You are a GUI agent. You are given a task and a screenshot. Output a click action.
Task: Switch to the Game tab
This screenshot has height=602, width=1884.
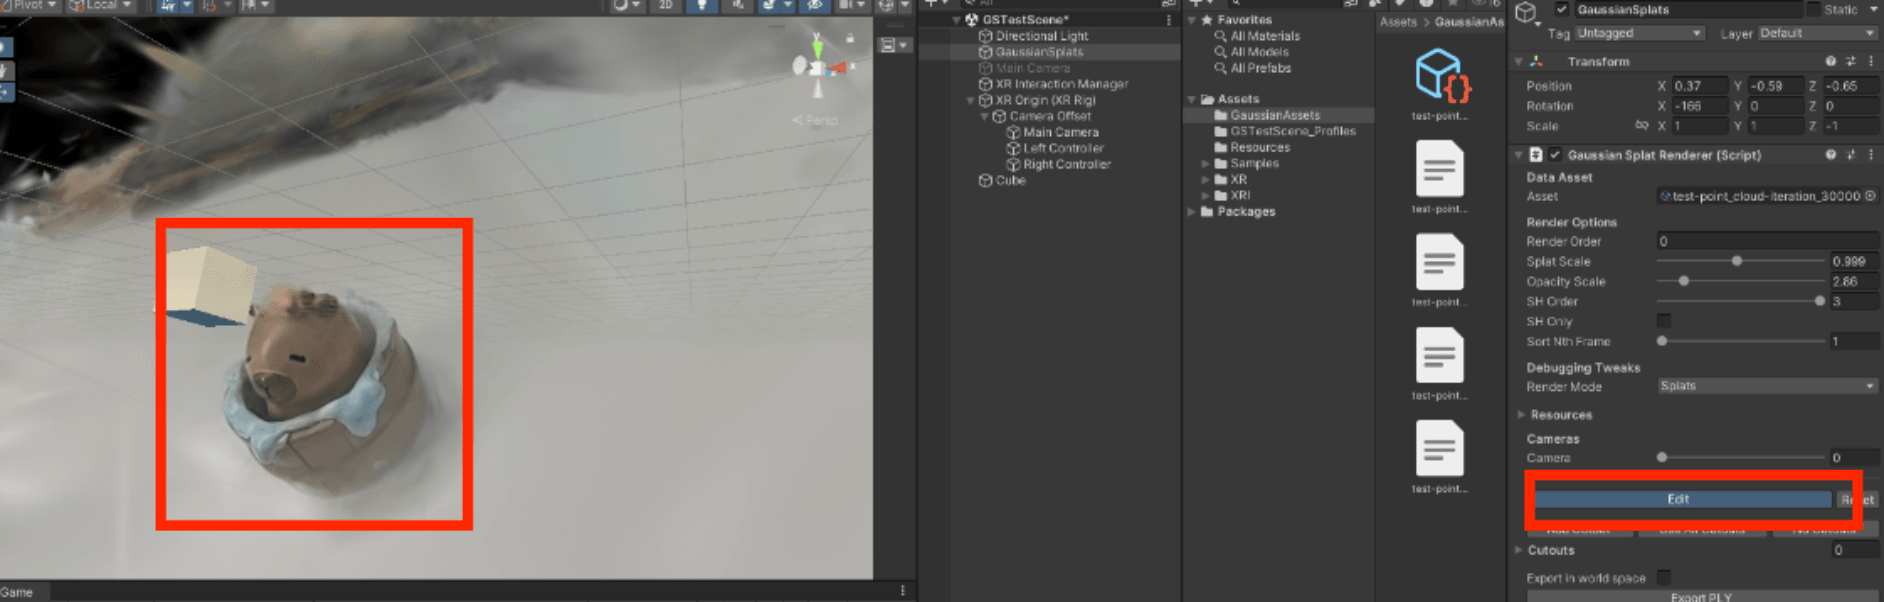pyautogui.click(x=17, y=592)
